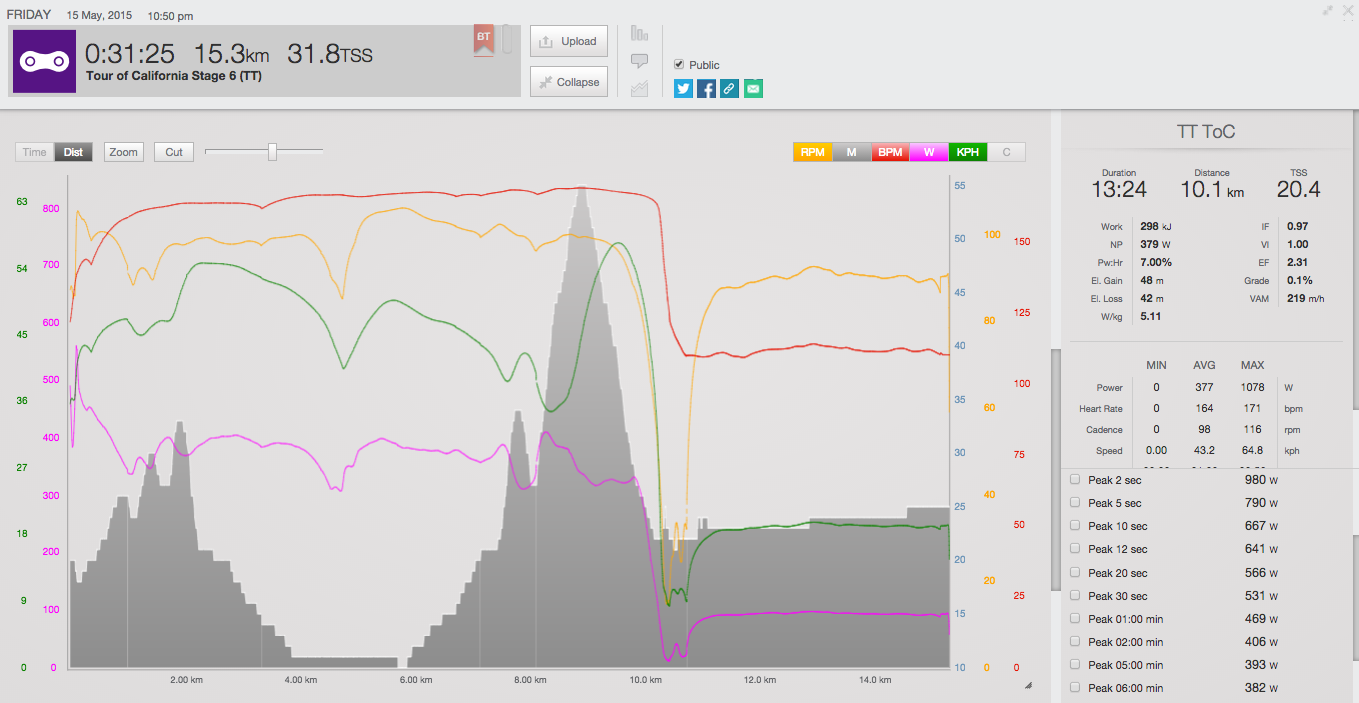Click the FRIDAY date header
The height and width of the screenshot is (703, 1359).
(x=29, y=15)
